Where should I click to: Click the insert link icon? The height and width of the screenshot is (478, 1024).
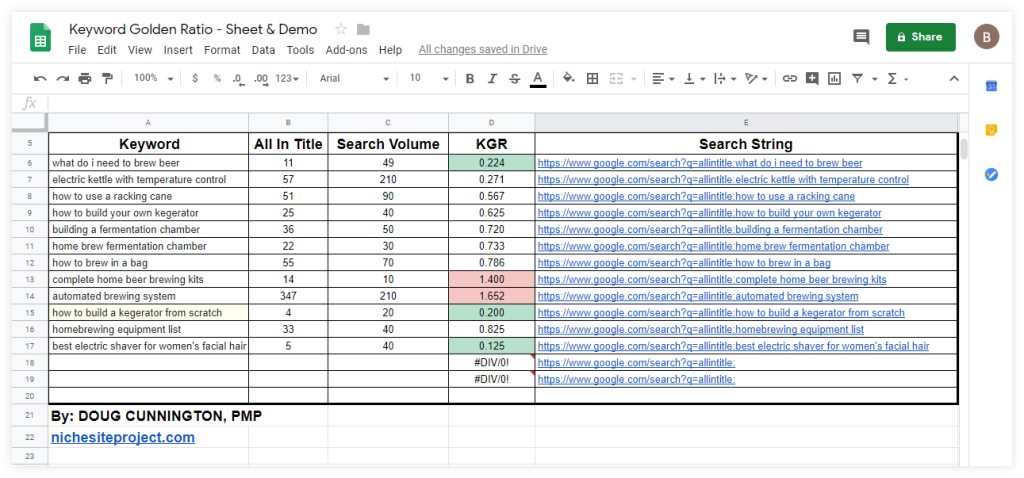[790, 78]
